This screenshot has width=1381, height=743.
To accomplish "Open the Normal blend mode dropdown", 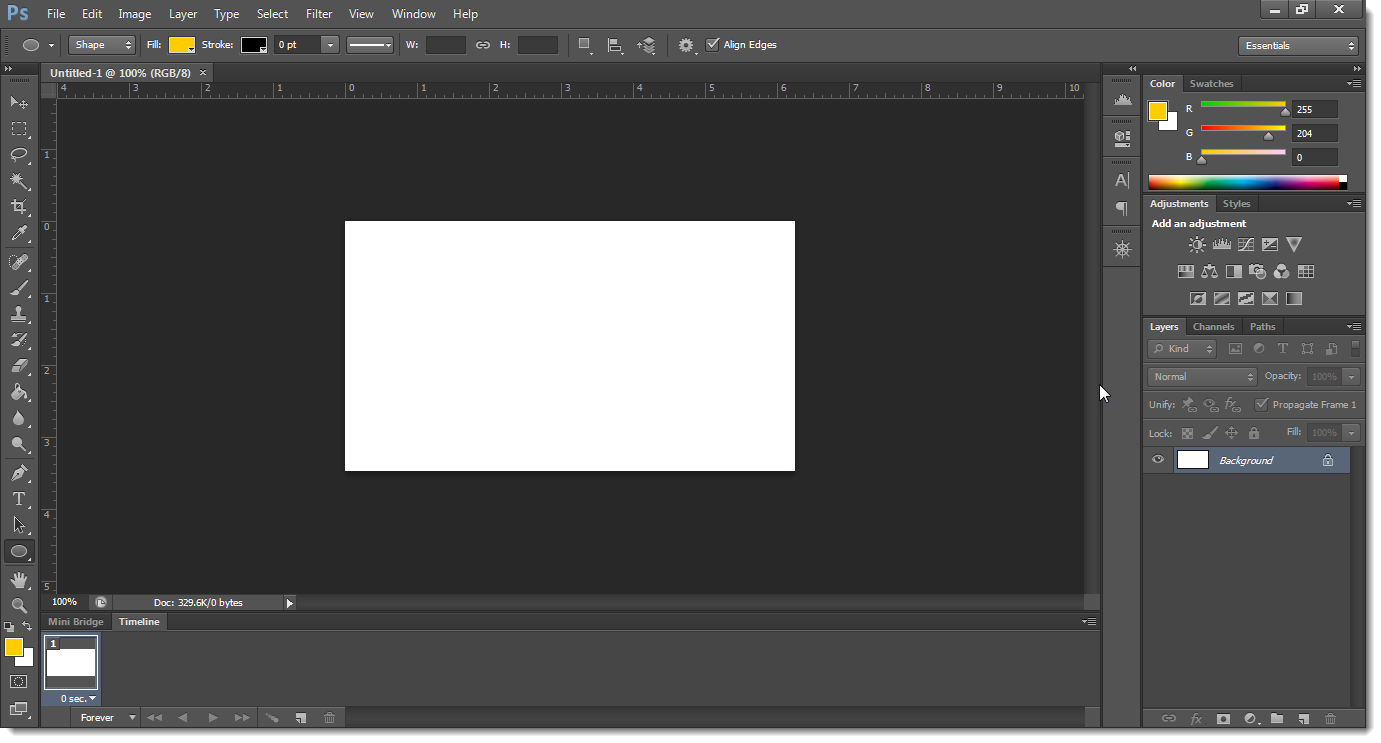I will pyautogui.click(x=1202, y=377).
